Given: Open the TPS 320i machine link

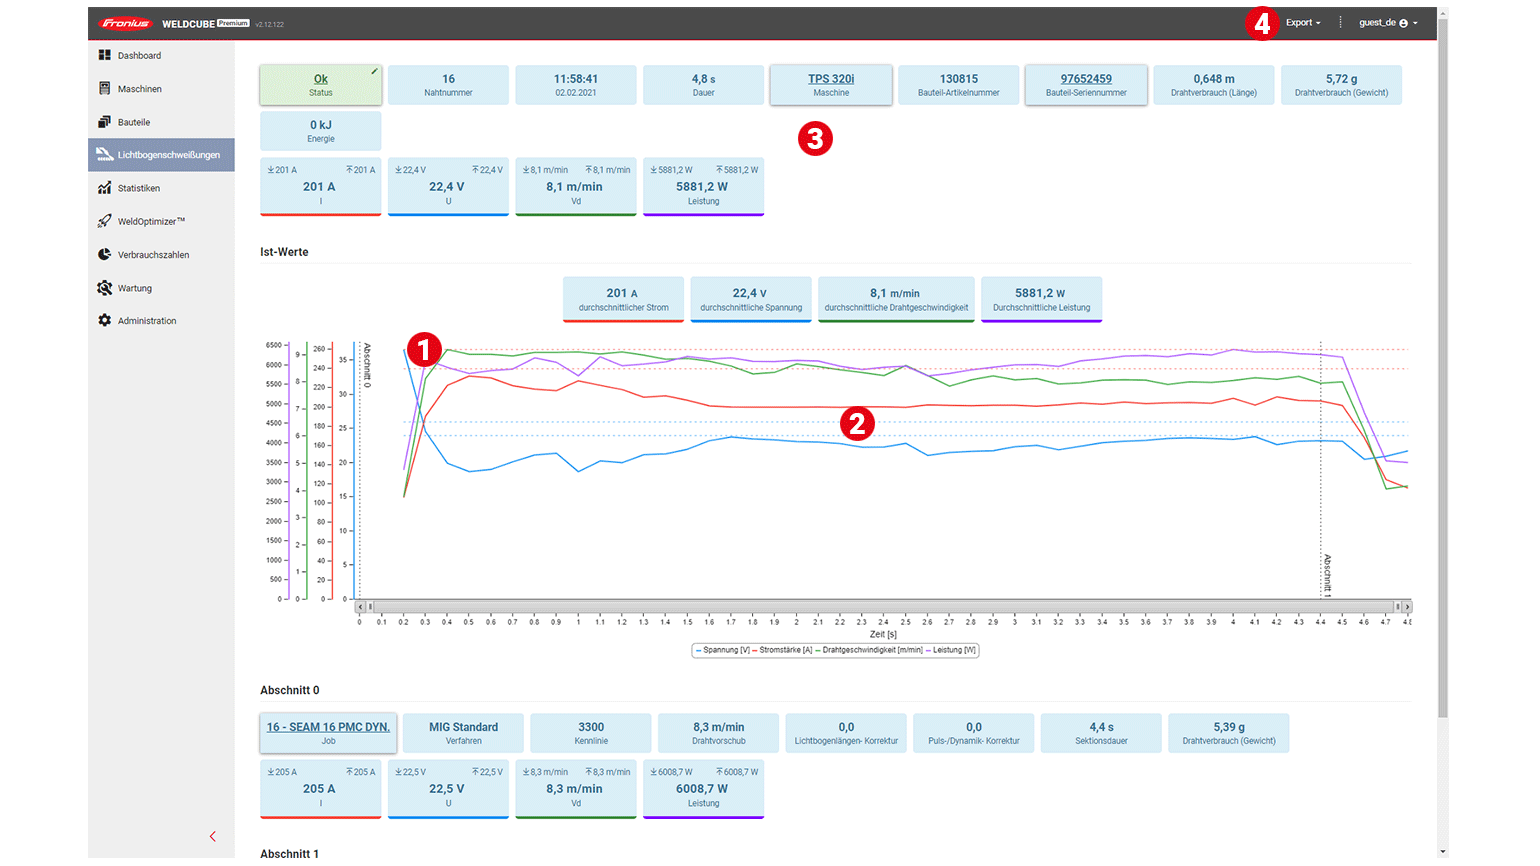Looking at the screenshot, I should pos(831,79).
